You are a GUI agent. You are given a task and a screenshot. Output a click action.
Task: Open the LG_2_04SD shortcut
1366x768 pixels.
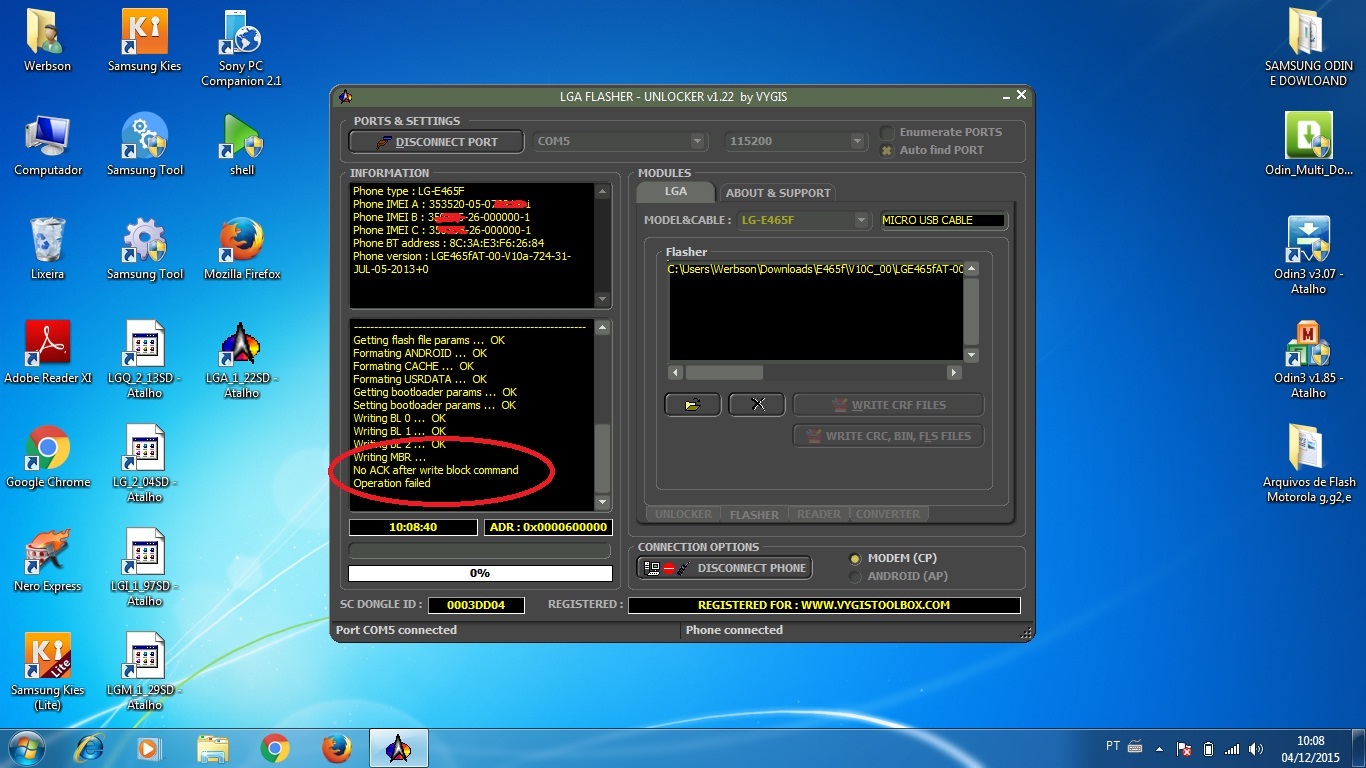(x=144, y=463)
